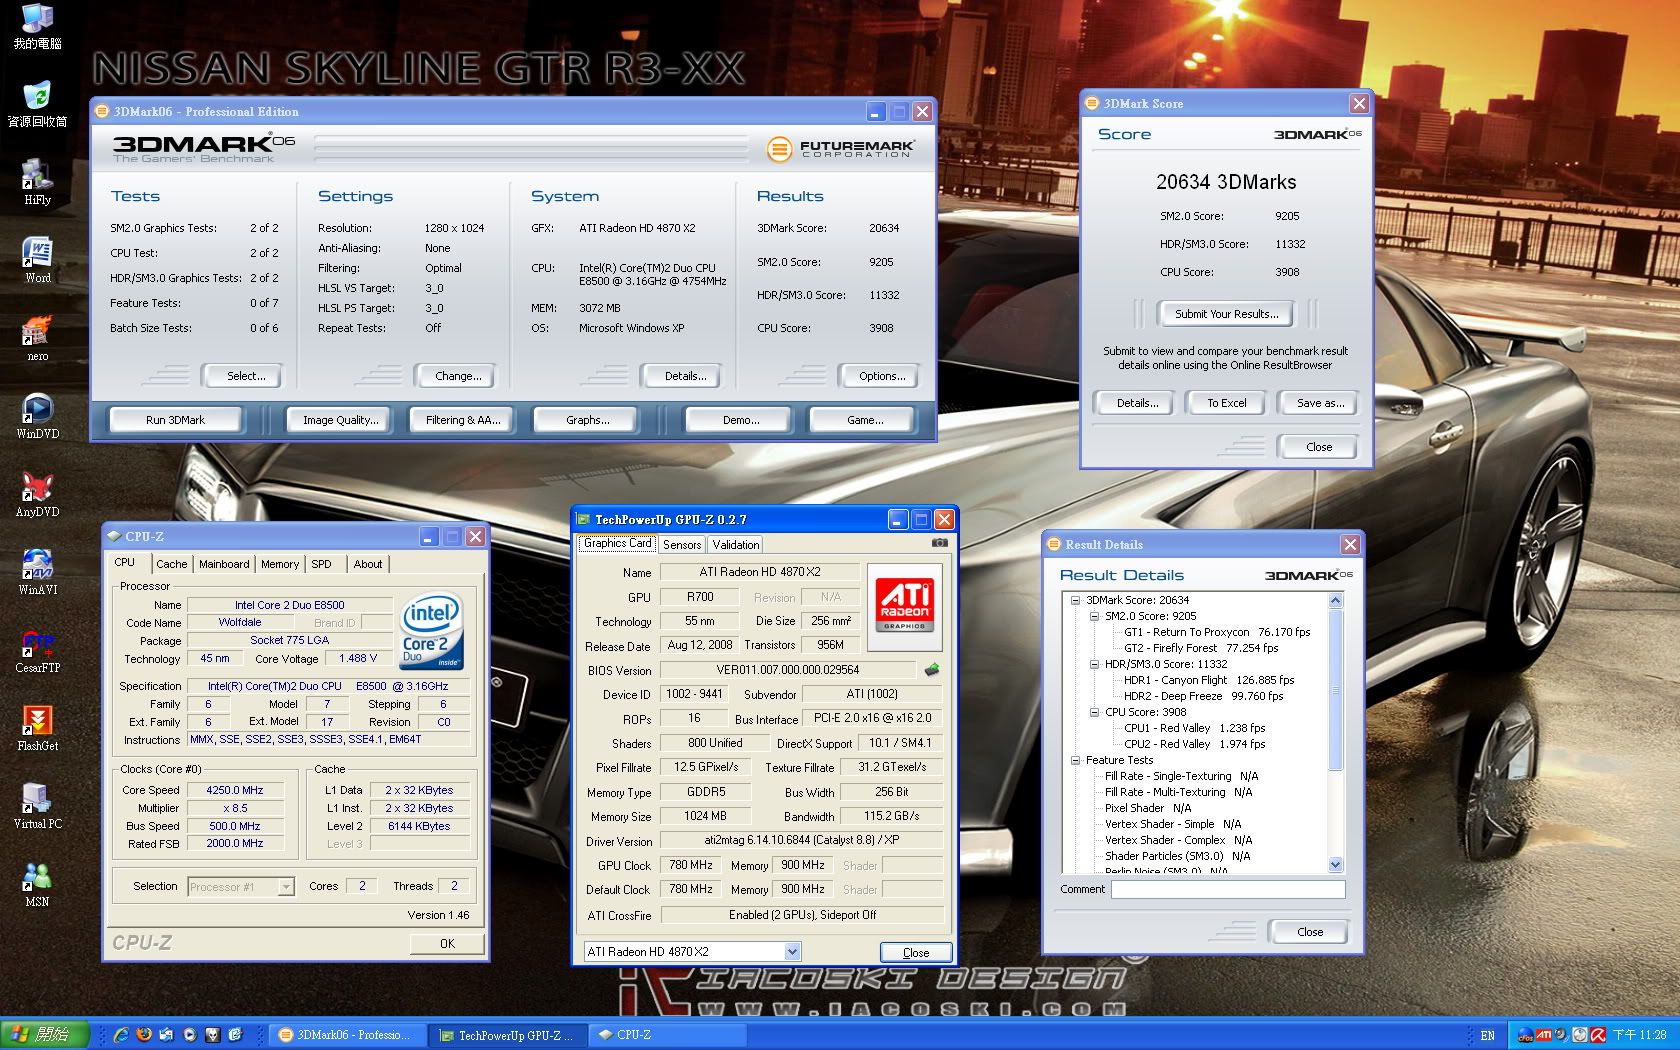
Task: Open the CesarFTP desktop shortcut
Action: point(37,650)
